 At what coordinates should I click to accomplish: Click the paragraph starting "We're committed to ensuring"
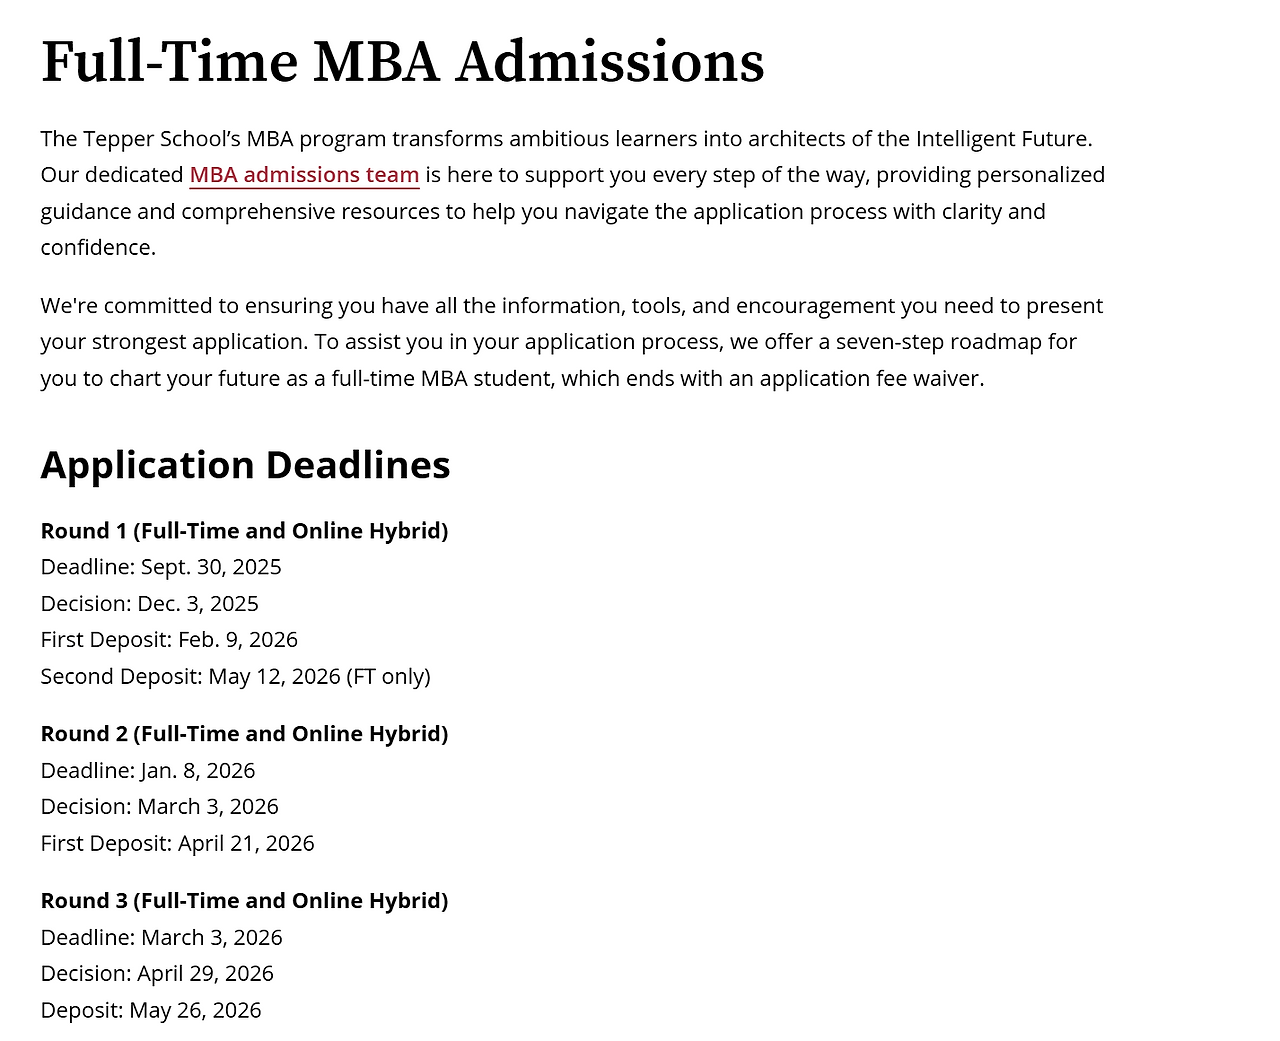[571, 342]
